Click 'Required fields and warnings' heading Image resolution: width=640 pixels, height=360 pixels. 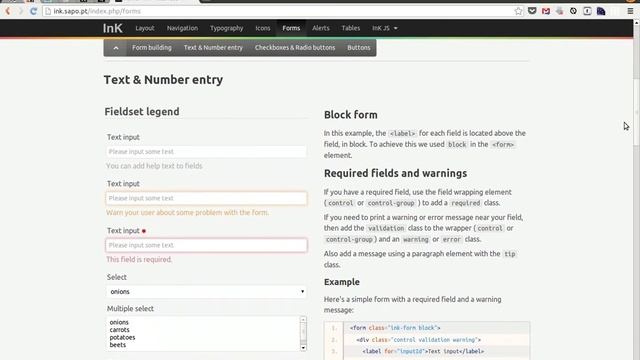[x=395, y=173]
